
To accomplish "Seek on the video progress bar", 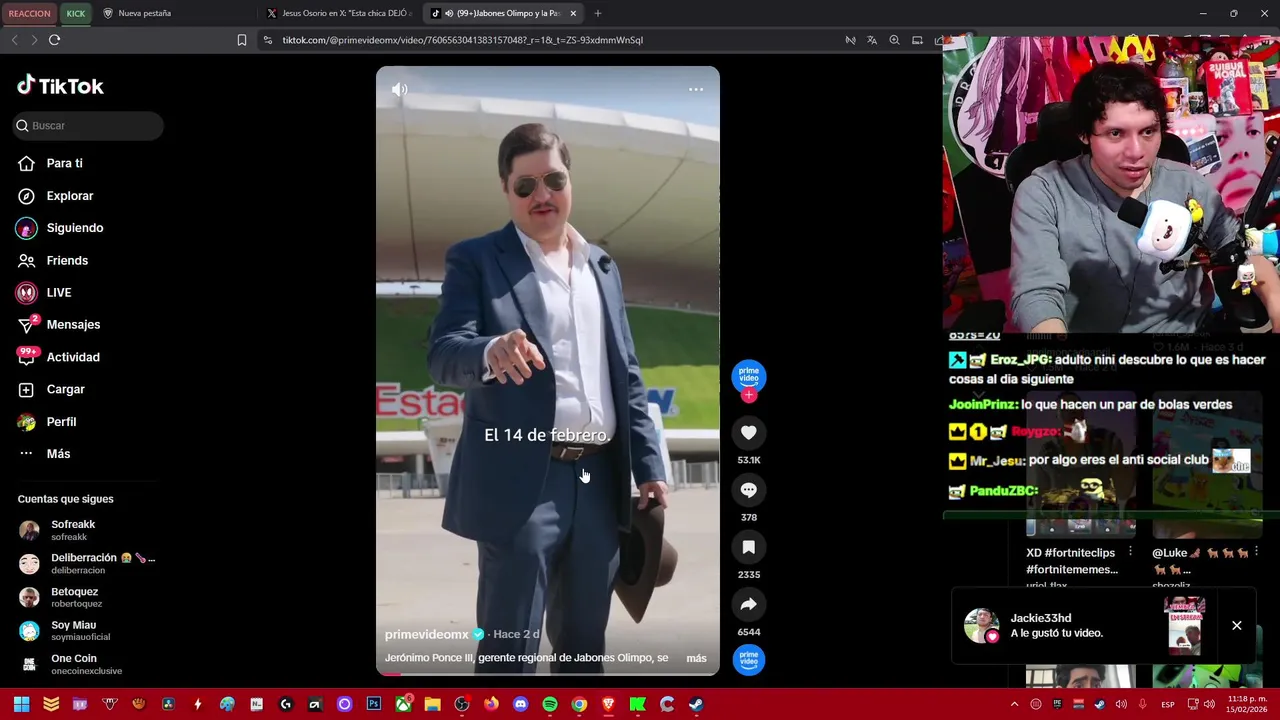I will tap(548, 674).
